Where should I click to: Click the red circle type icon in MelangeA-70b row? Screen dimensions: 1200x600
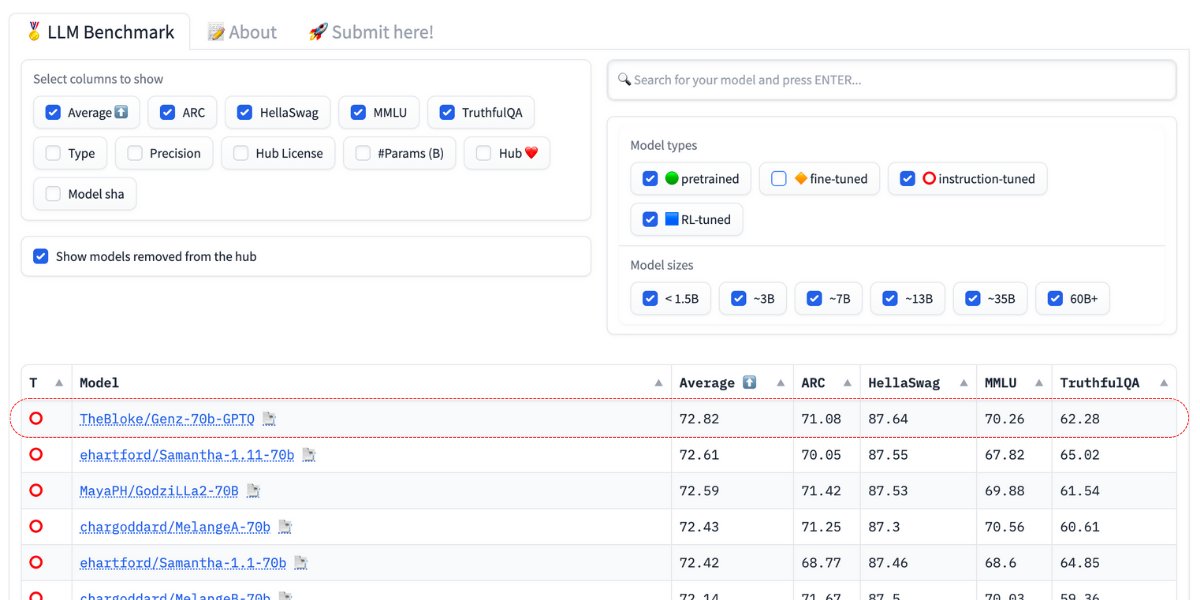tap(36, 527)
